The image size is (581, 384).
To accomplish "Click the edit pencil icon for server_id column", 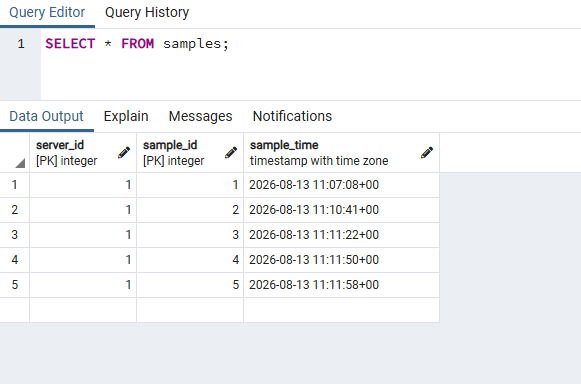I will click(x=124, y=152).
